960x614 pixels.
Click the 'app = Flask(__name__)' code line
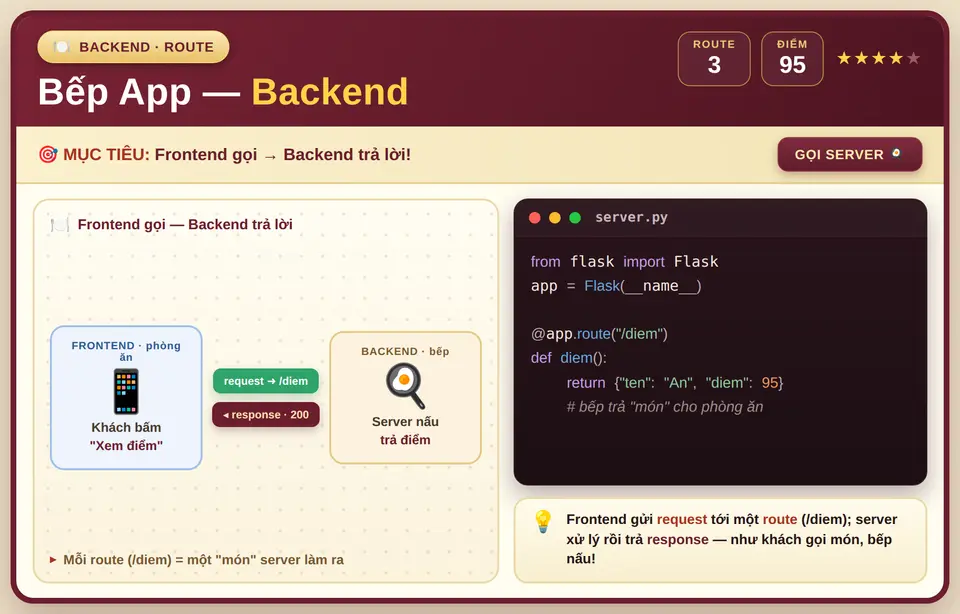point(616,286)
